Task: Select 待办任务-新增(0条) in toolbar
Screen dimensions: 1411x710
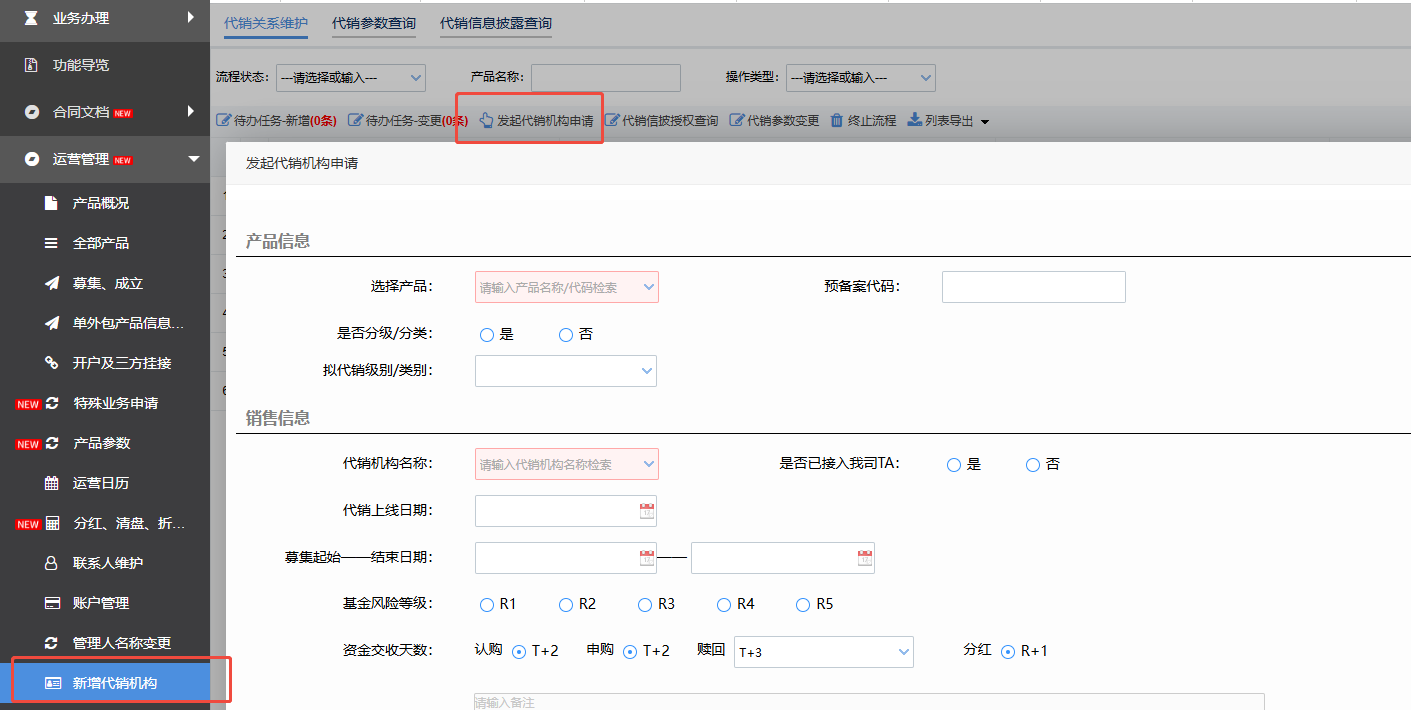Action: [x=283, y=119]
